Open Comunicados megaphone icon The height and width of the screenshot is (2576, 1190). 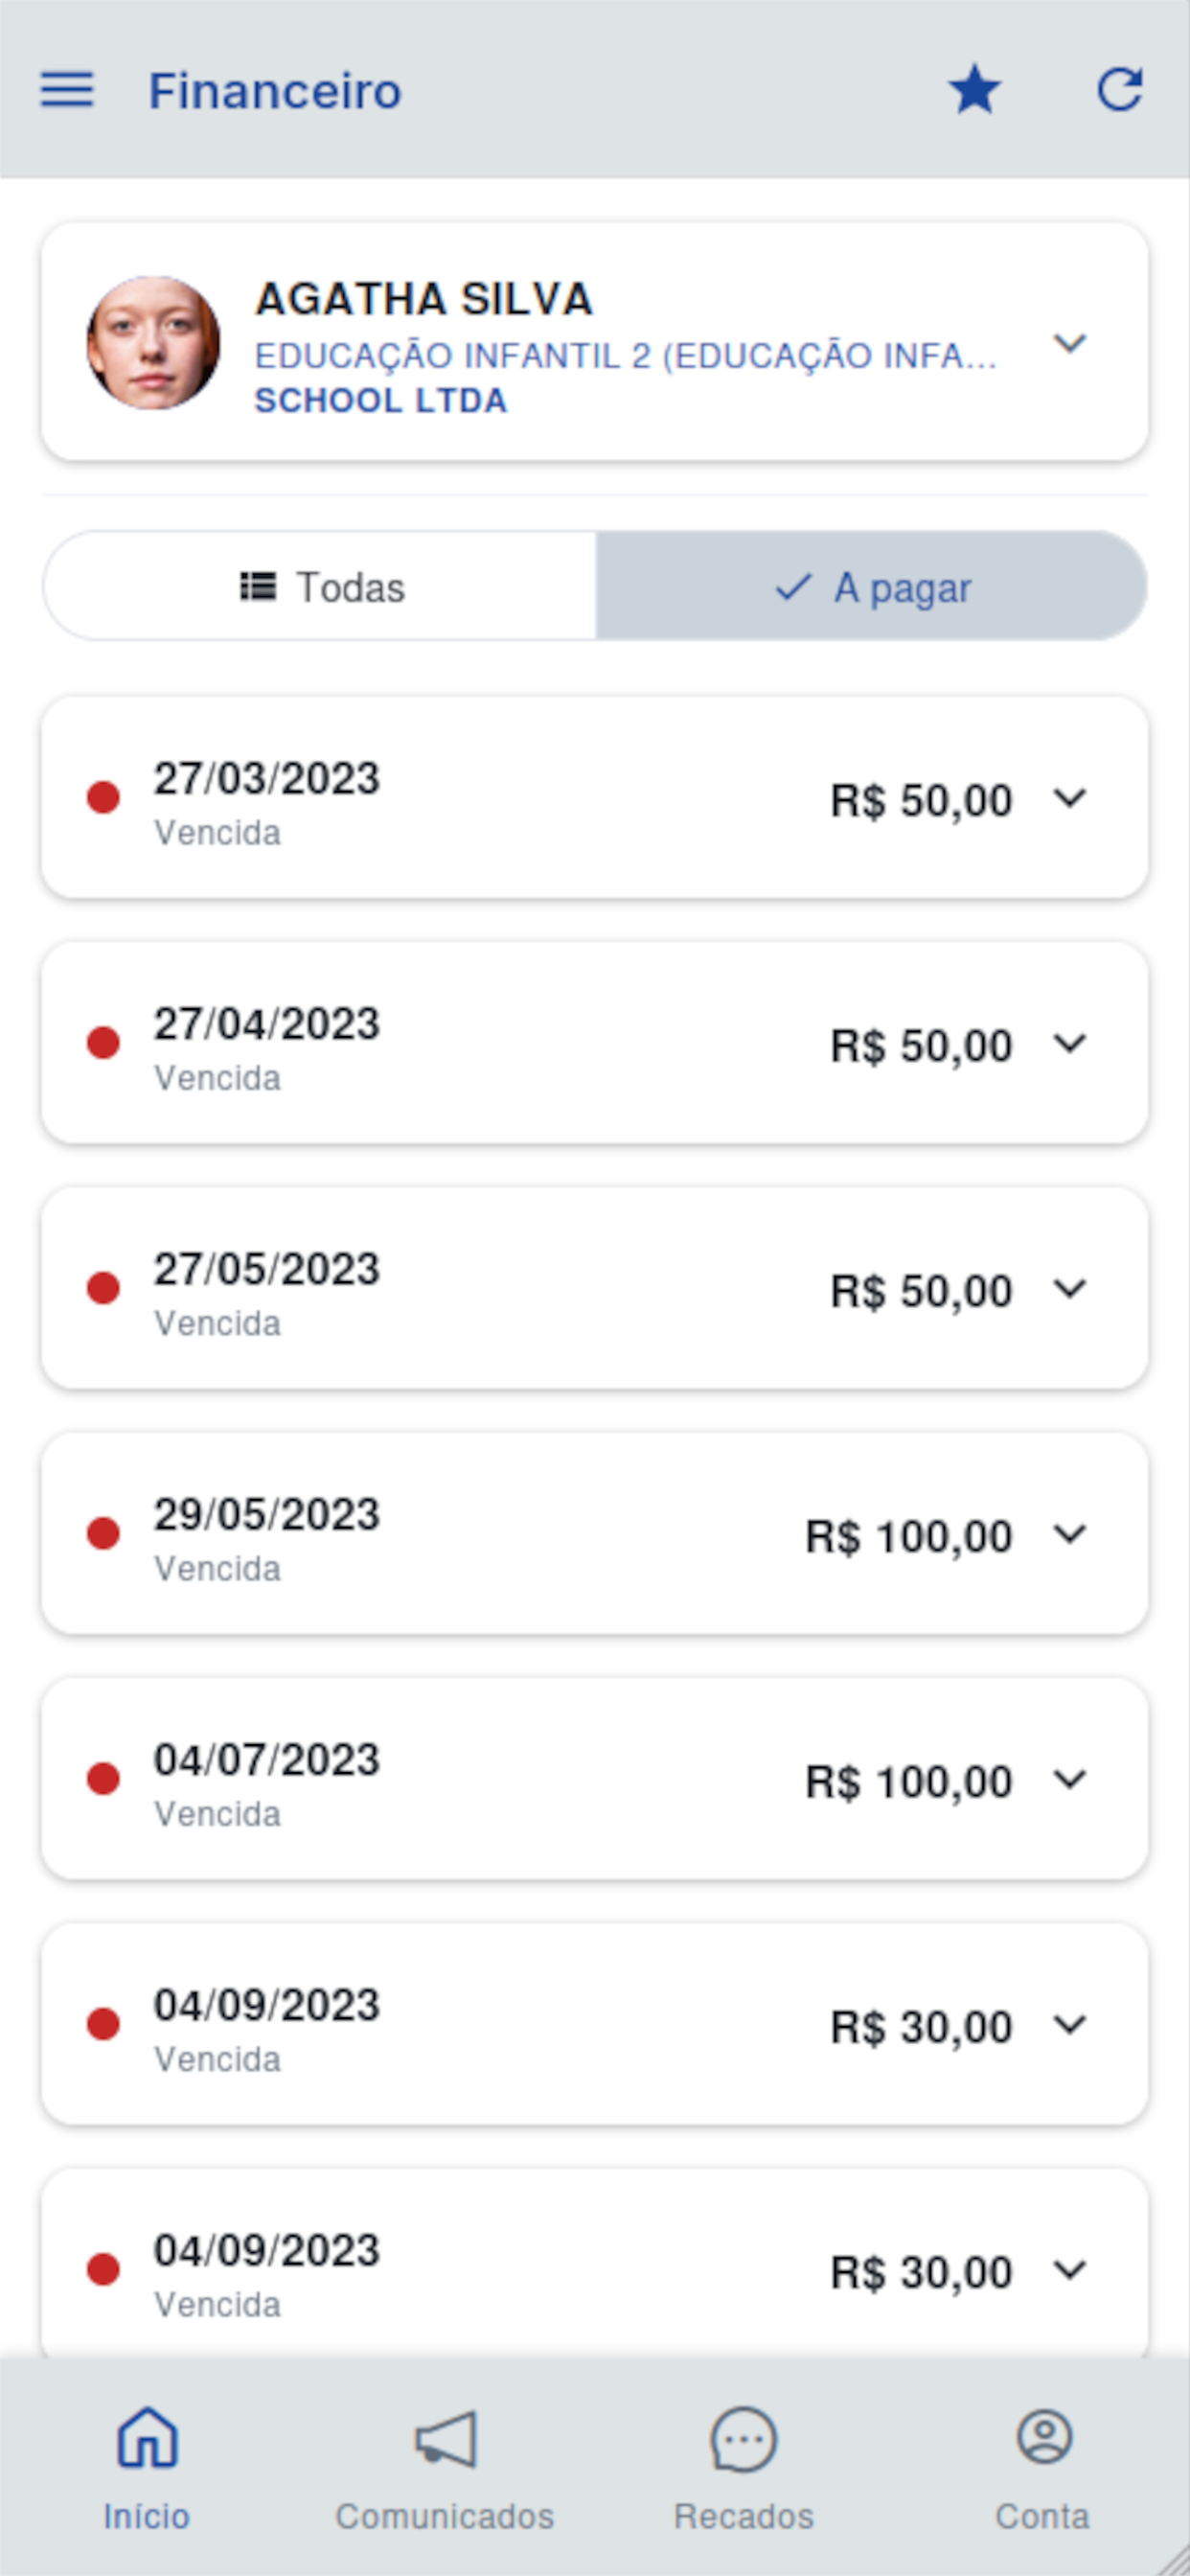point(445,2438)
